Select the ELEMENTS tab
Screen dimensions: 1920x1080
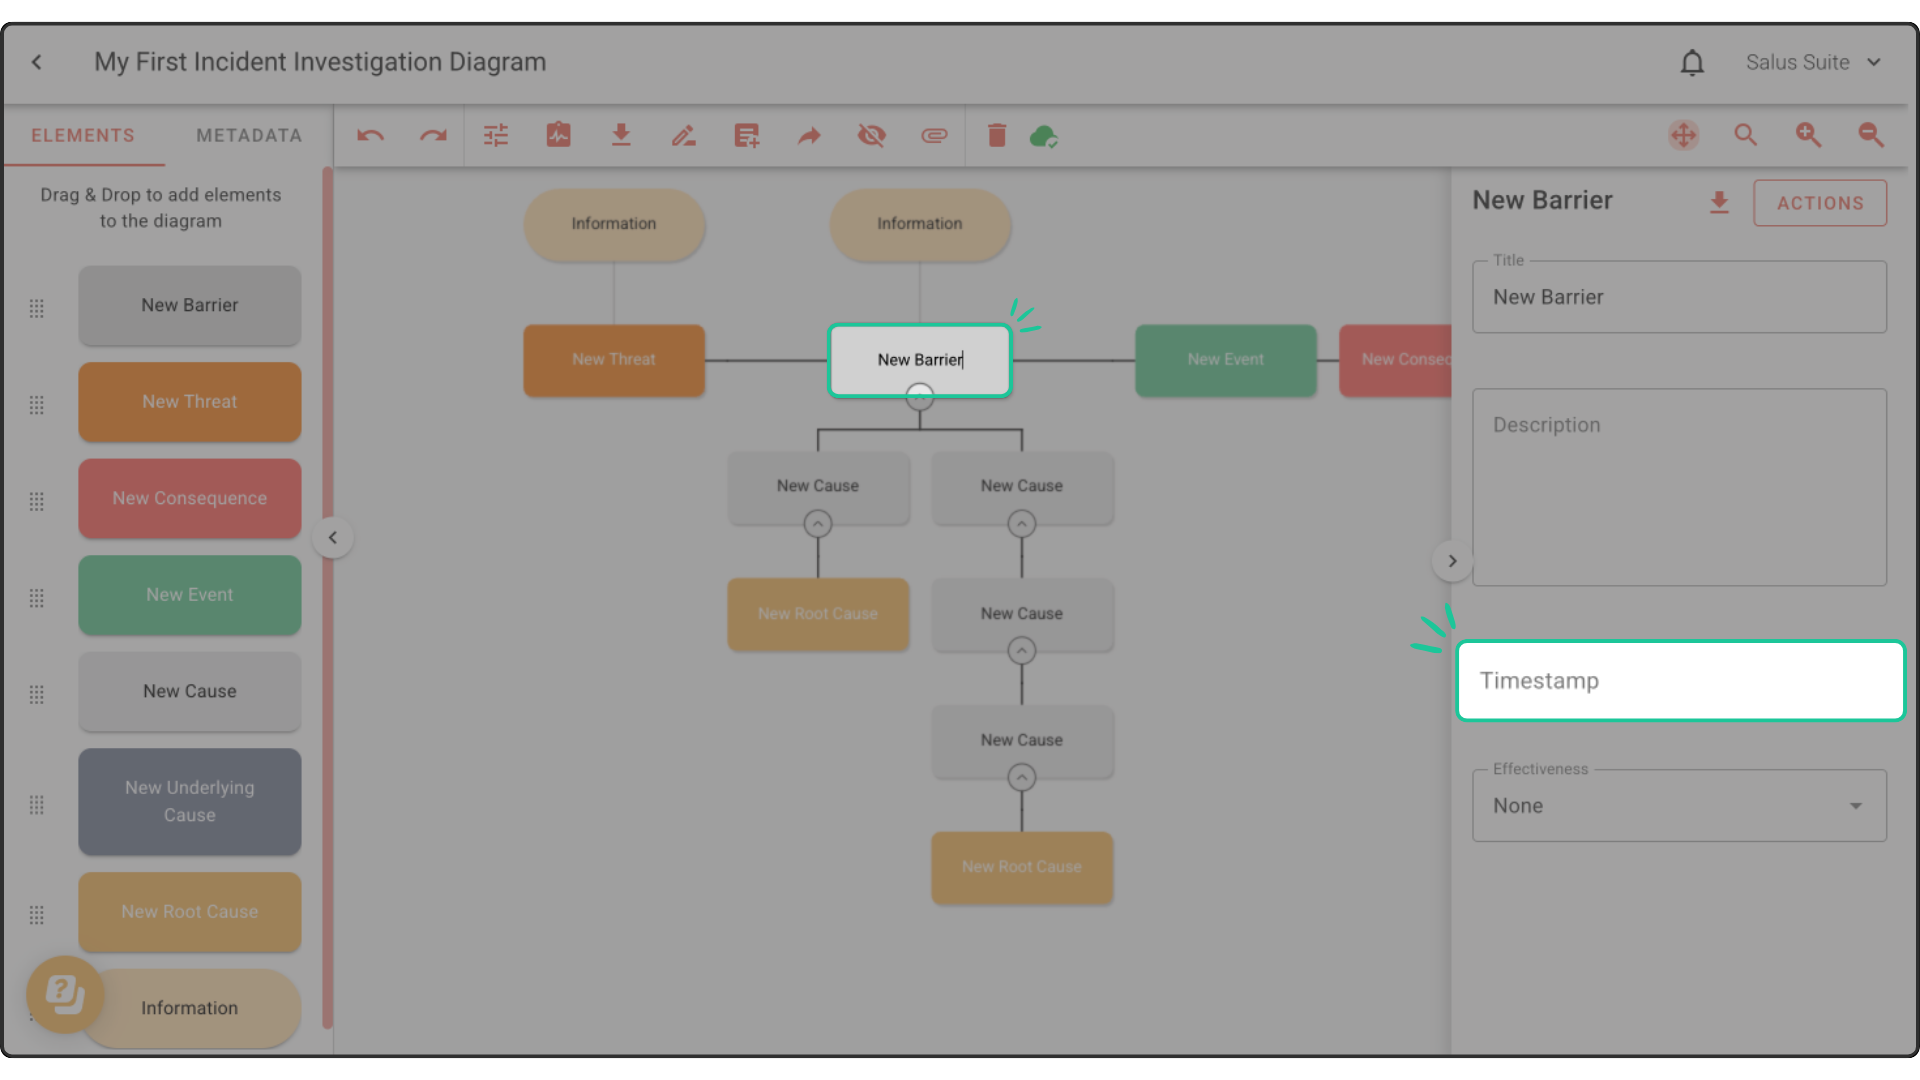pos(83,136)
